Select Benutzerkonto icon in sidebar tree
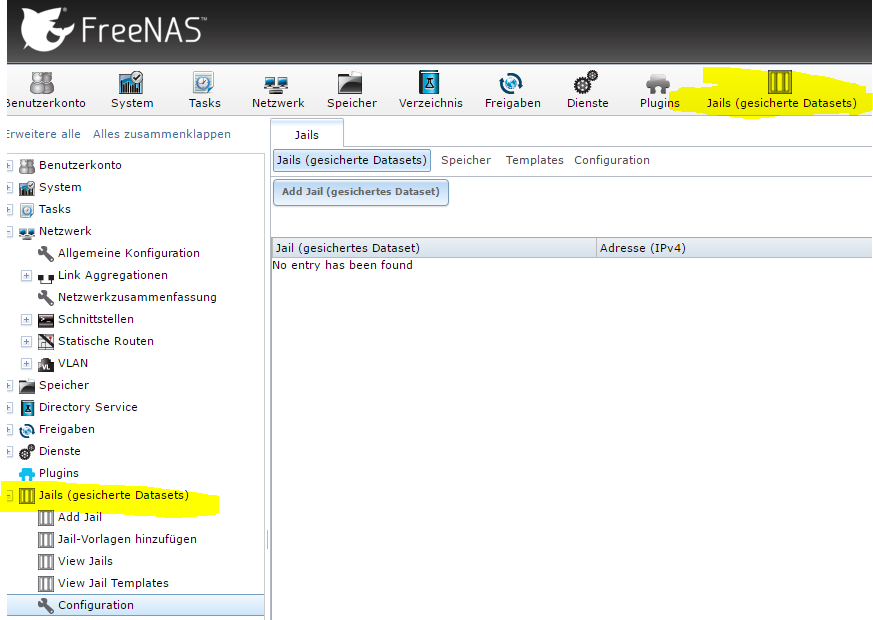Screen dimensions: 873x620 pyautogui.click(x=27, y=165)
